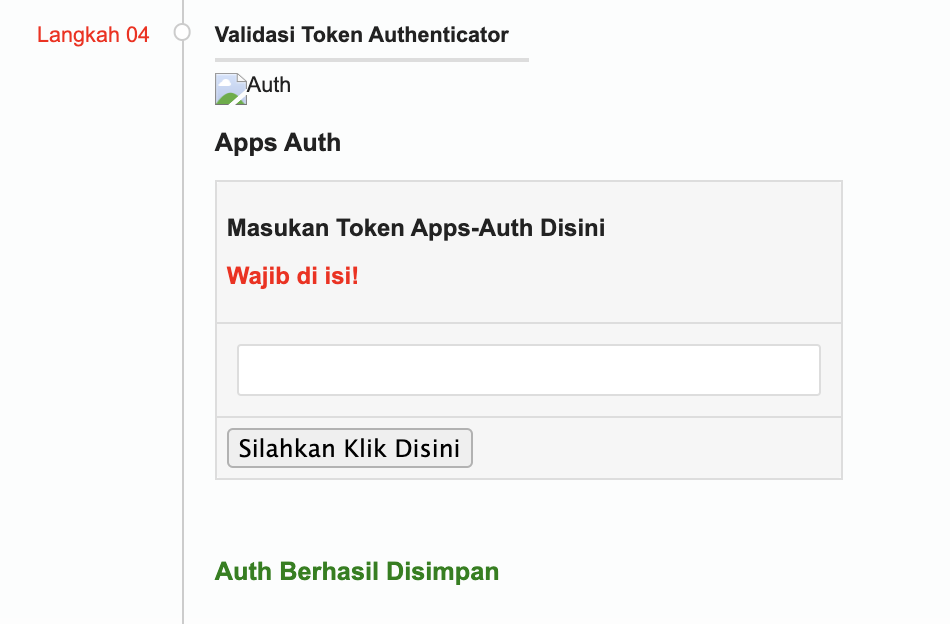Viewport: 950px width, 624px height.
Task: Click the word Authenticator in step heading
Action: [x=438, y=35]
